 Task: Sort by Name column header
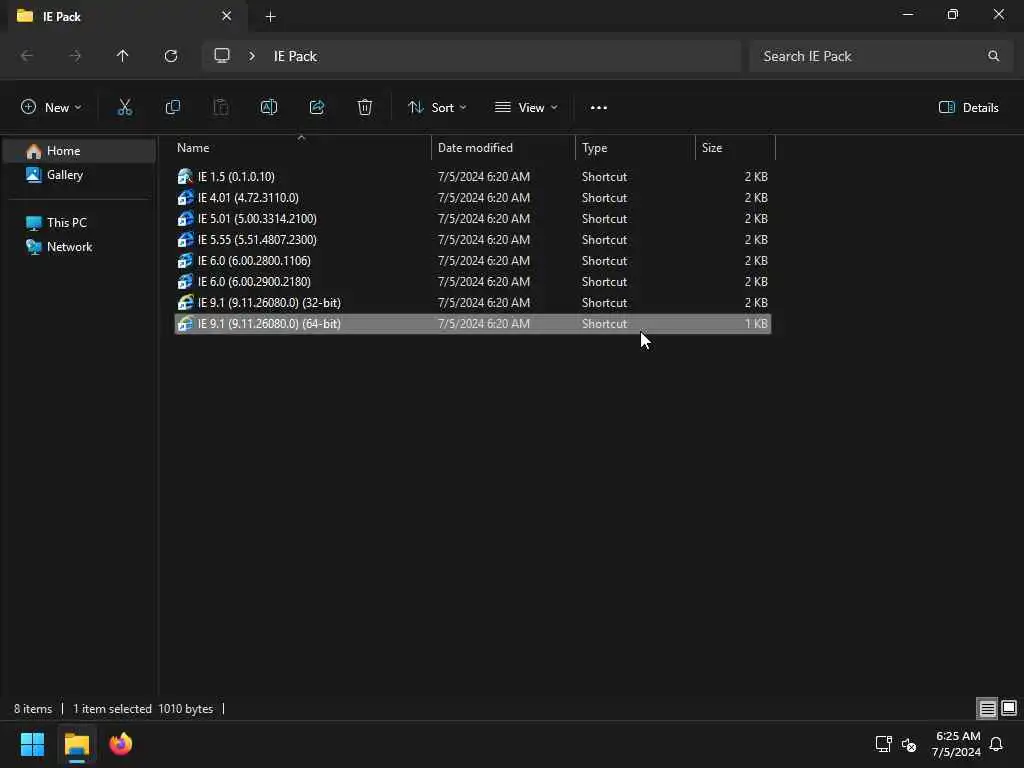300,148
